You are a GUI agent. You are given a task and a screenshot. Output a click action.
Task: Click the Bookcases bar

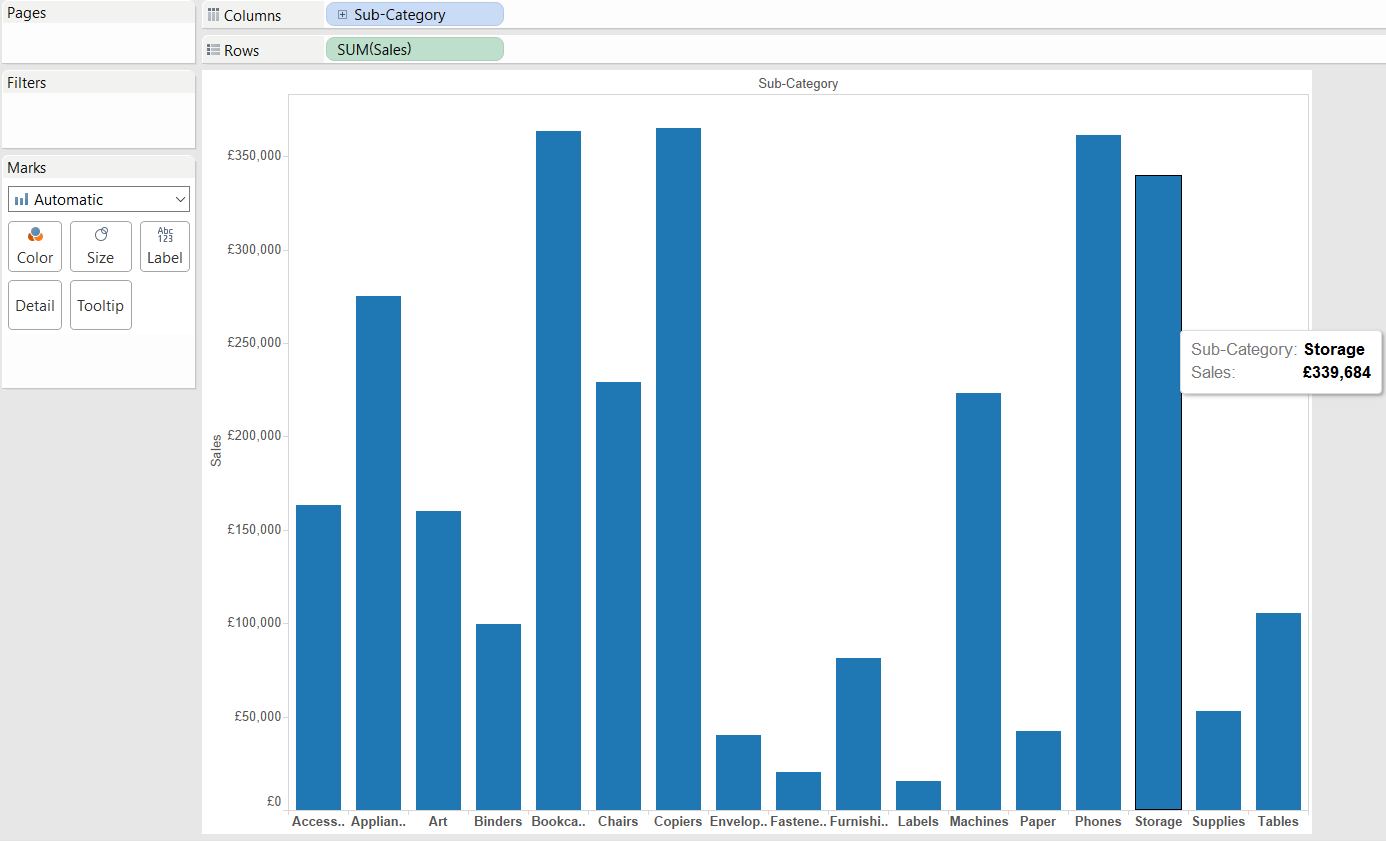558,470
